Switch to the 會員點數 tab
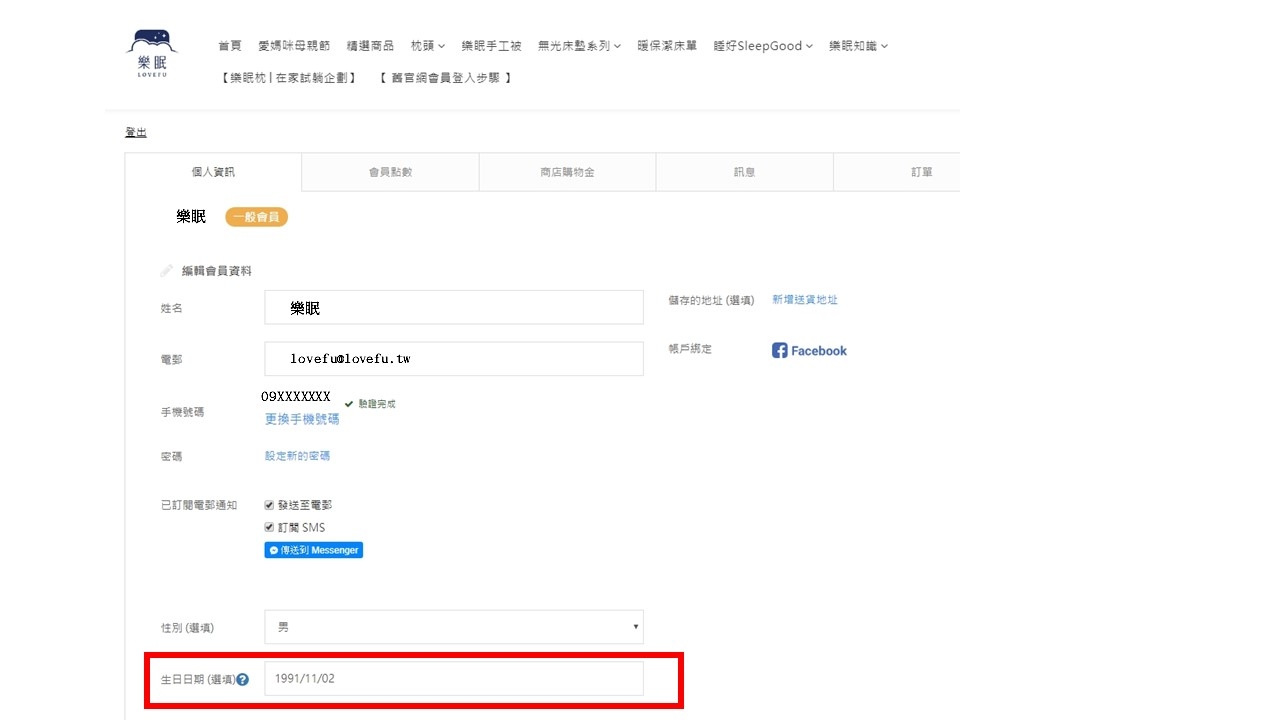Image resolution: width=1280 pixels, height=720 pixels. tap(390, 172)
